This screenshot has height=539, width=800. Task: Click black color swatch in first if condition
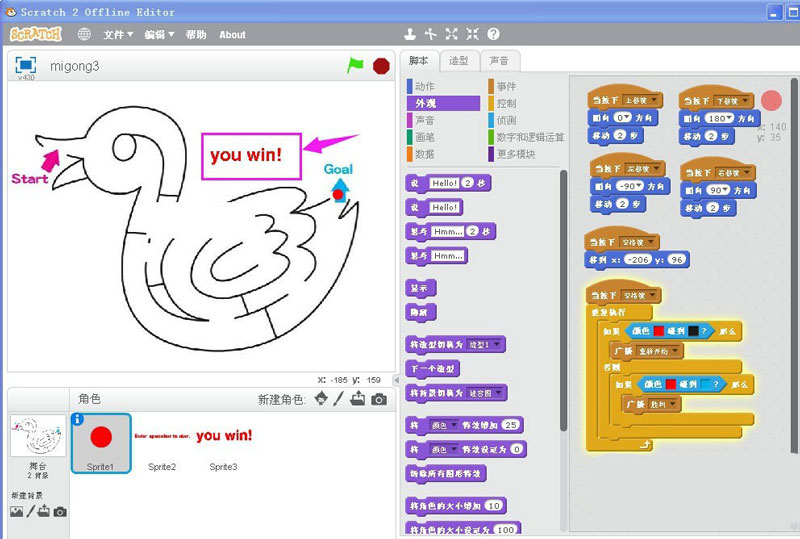(x=693, y=331)
